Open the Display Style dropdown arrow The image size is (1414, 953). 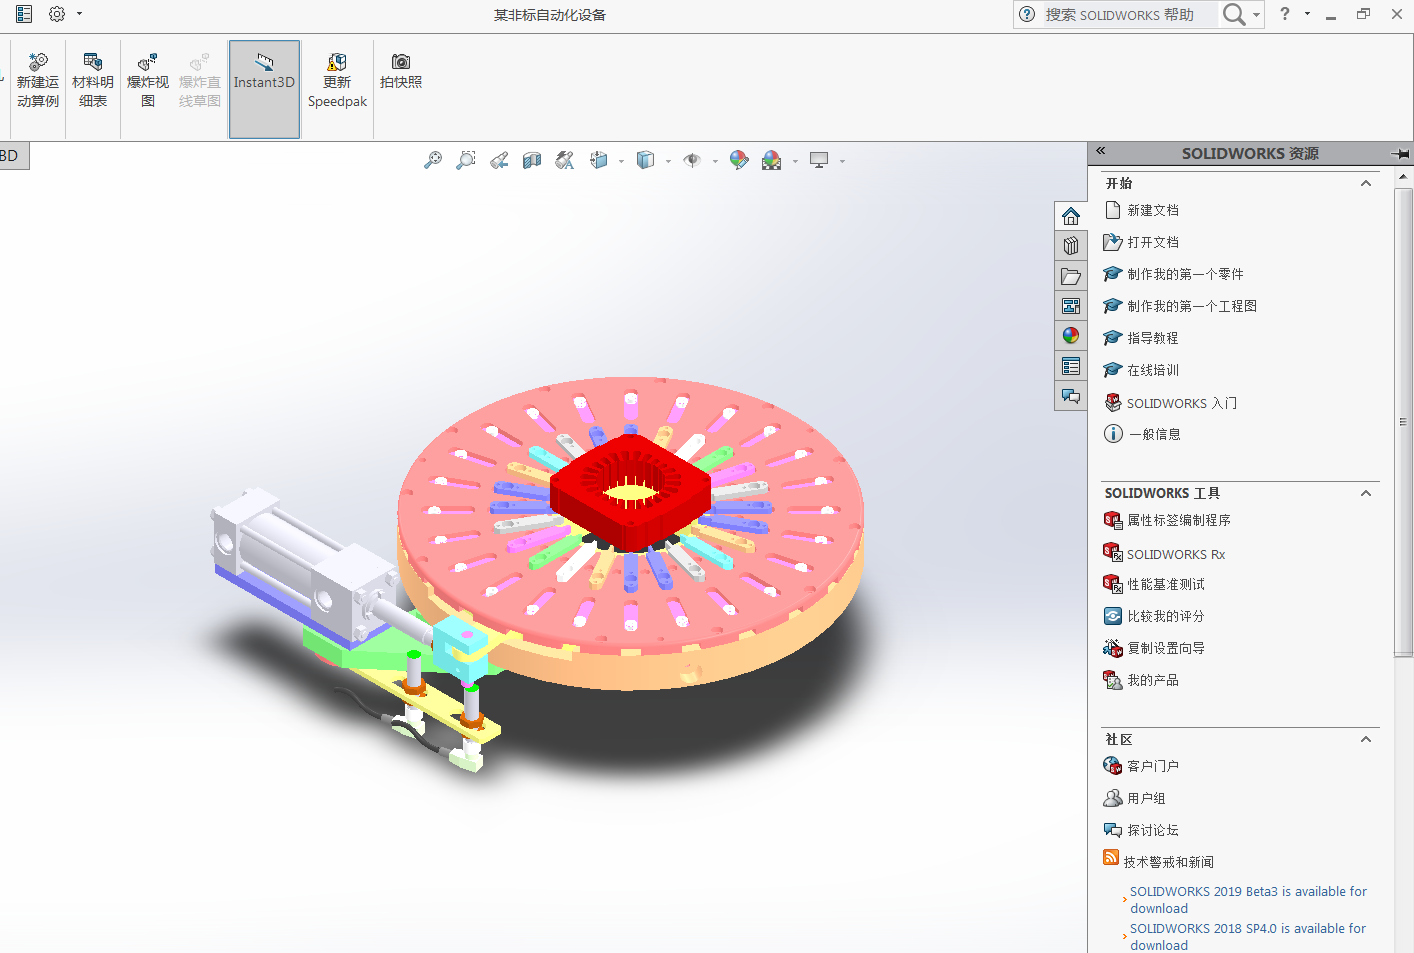668,161
